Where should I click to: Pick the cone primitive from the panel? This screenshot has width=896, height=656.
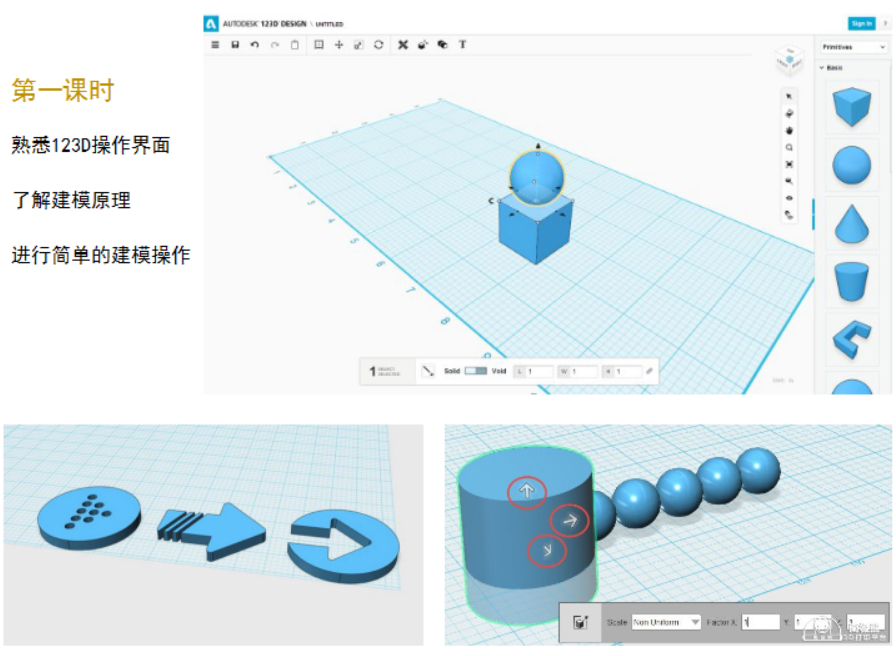pos(851,223)
